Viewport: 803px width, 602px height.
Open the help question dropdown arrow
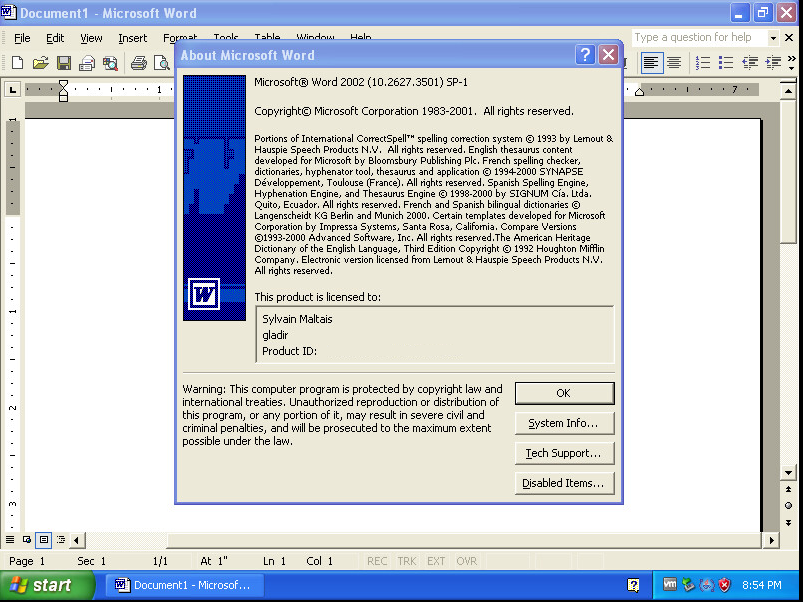pyautogui.click(x=773, y=38)
